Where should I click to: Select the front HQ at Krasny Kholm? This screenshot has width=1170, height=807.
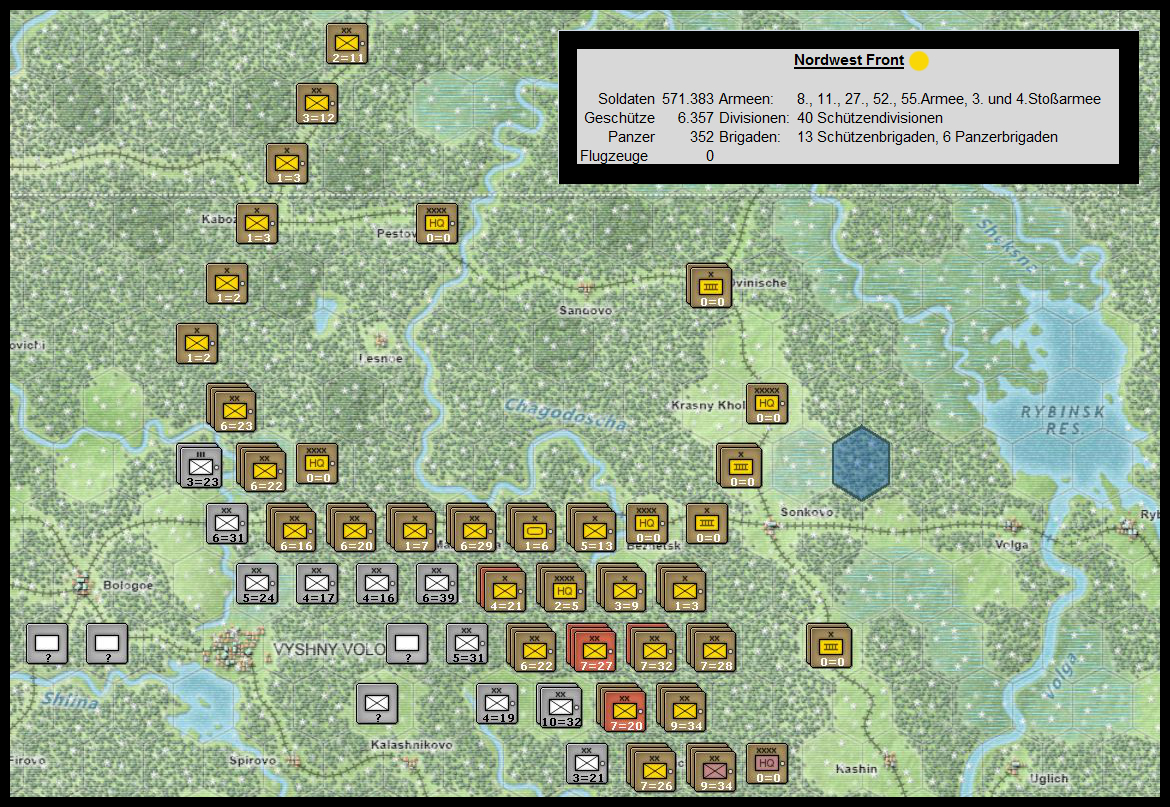[767, 404]
